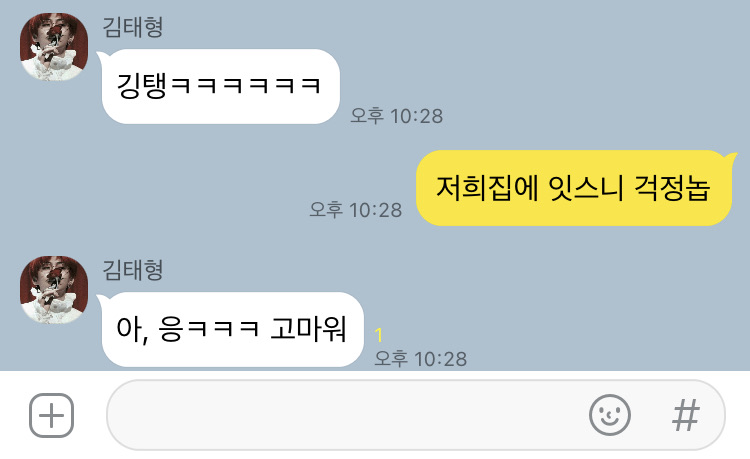Select the 깅탱ㅋㅋㅋㅋㅋㅋ message bubble
The height and width of the screenshot is (459, 750).
point(221,87)
